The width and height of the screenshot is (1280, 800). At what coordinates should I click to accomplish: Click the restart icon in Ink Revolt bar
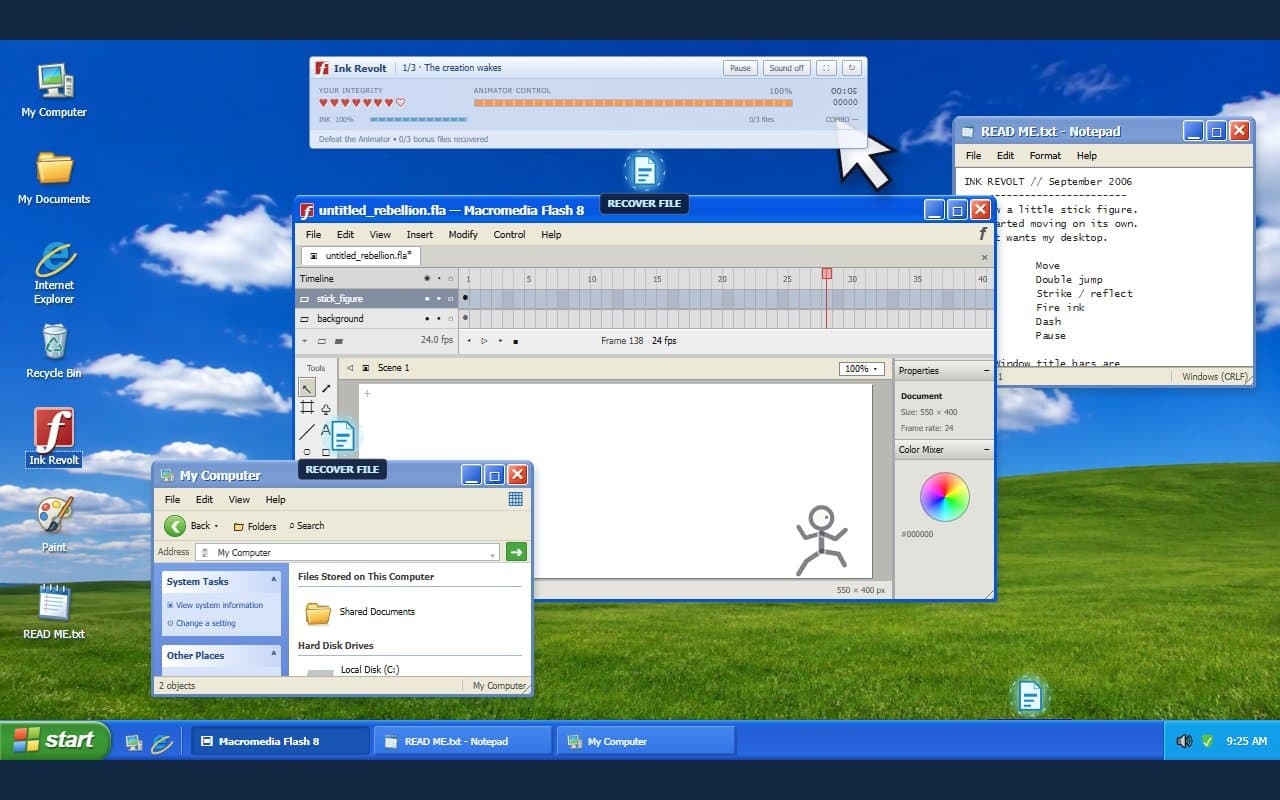pos(852,68)
